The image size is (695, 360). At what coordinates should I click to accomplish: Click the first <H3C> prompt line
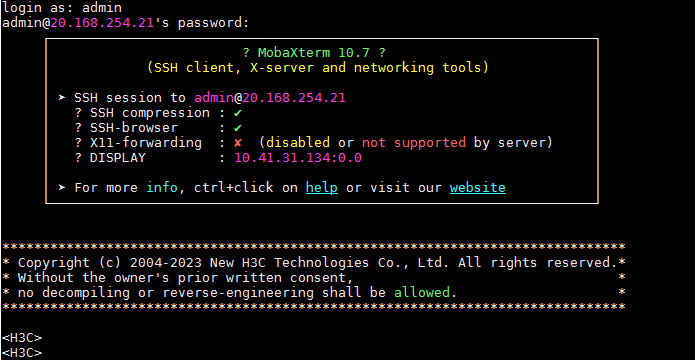coord(22,338)
